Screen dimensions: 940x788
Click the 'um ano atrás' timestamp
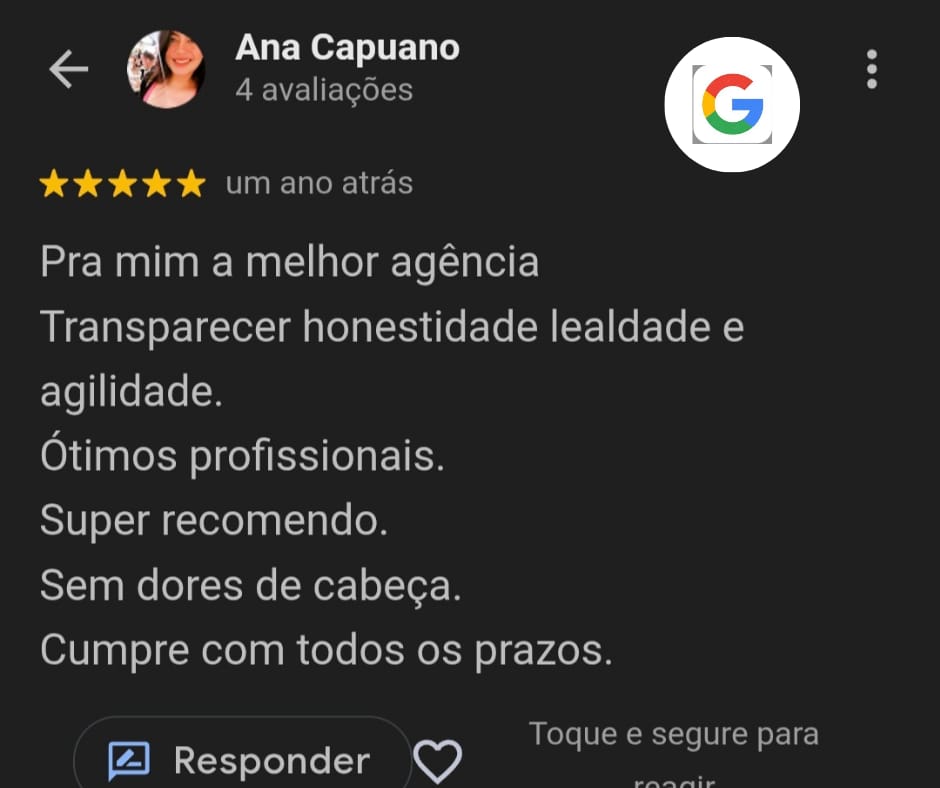(320, 183)
